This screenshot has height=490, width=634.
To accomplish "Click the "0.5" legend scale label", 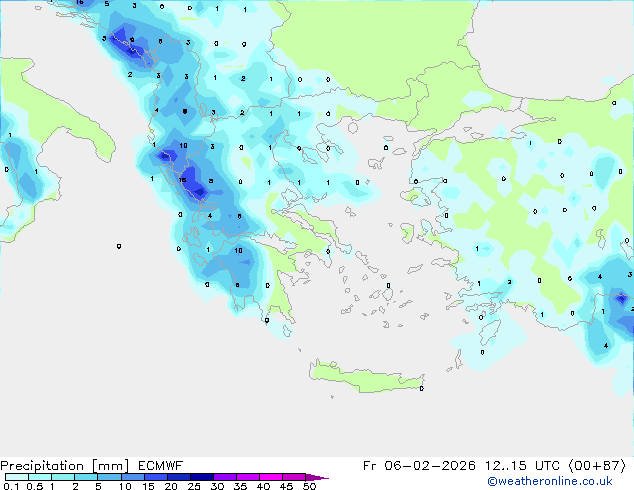I will tap(35, 486).
